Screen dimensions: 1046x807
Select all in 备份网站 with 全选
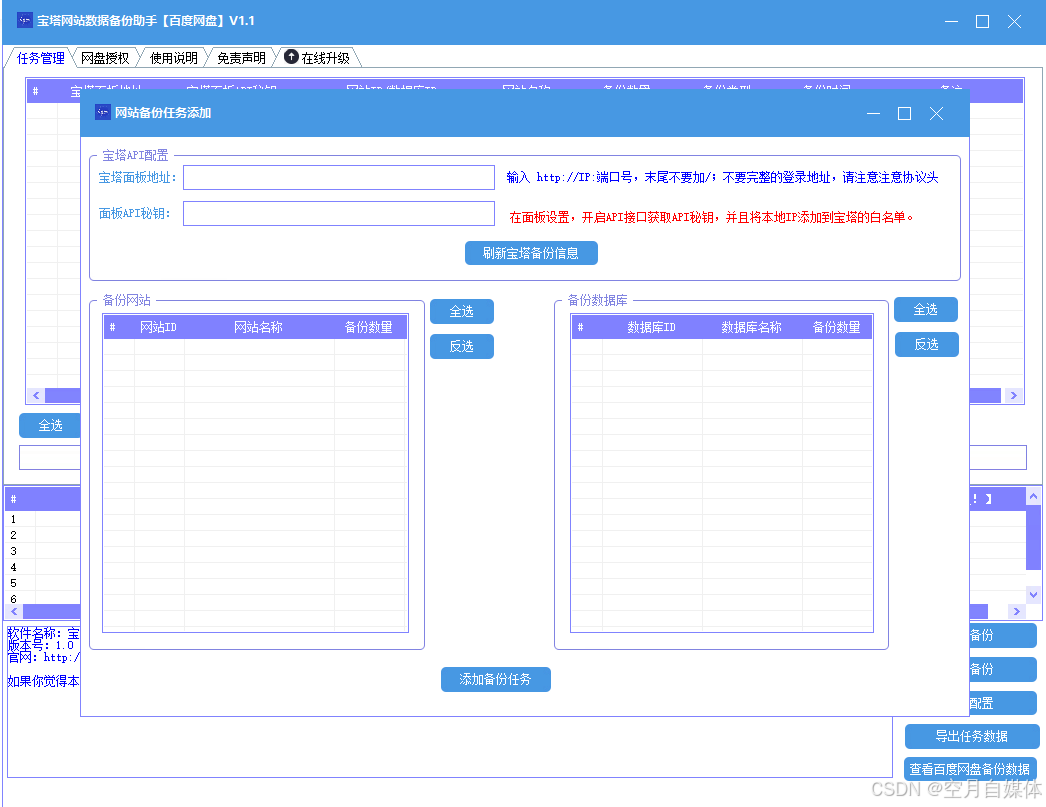coord(462,311)
